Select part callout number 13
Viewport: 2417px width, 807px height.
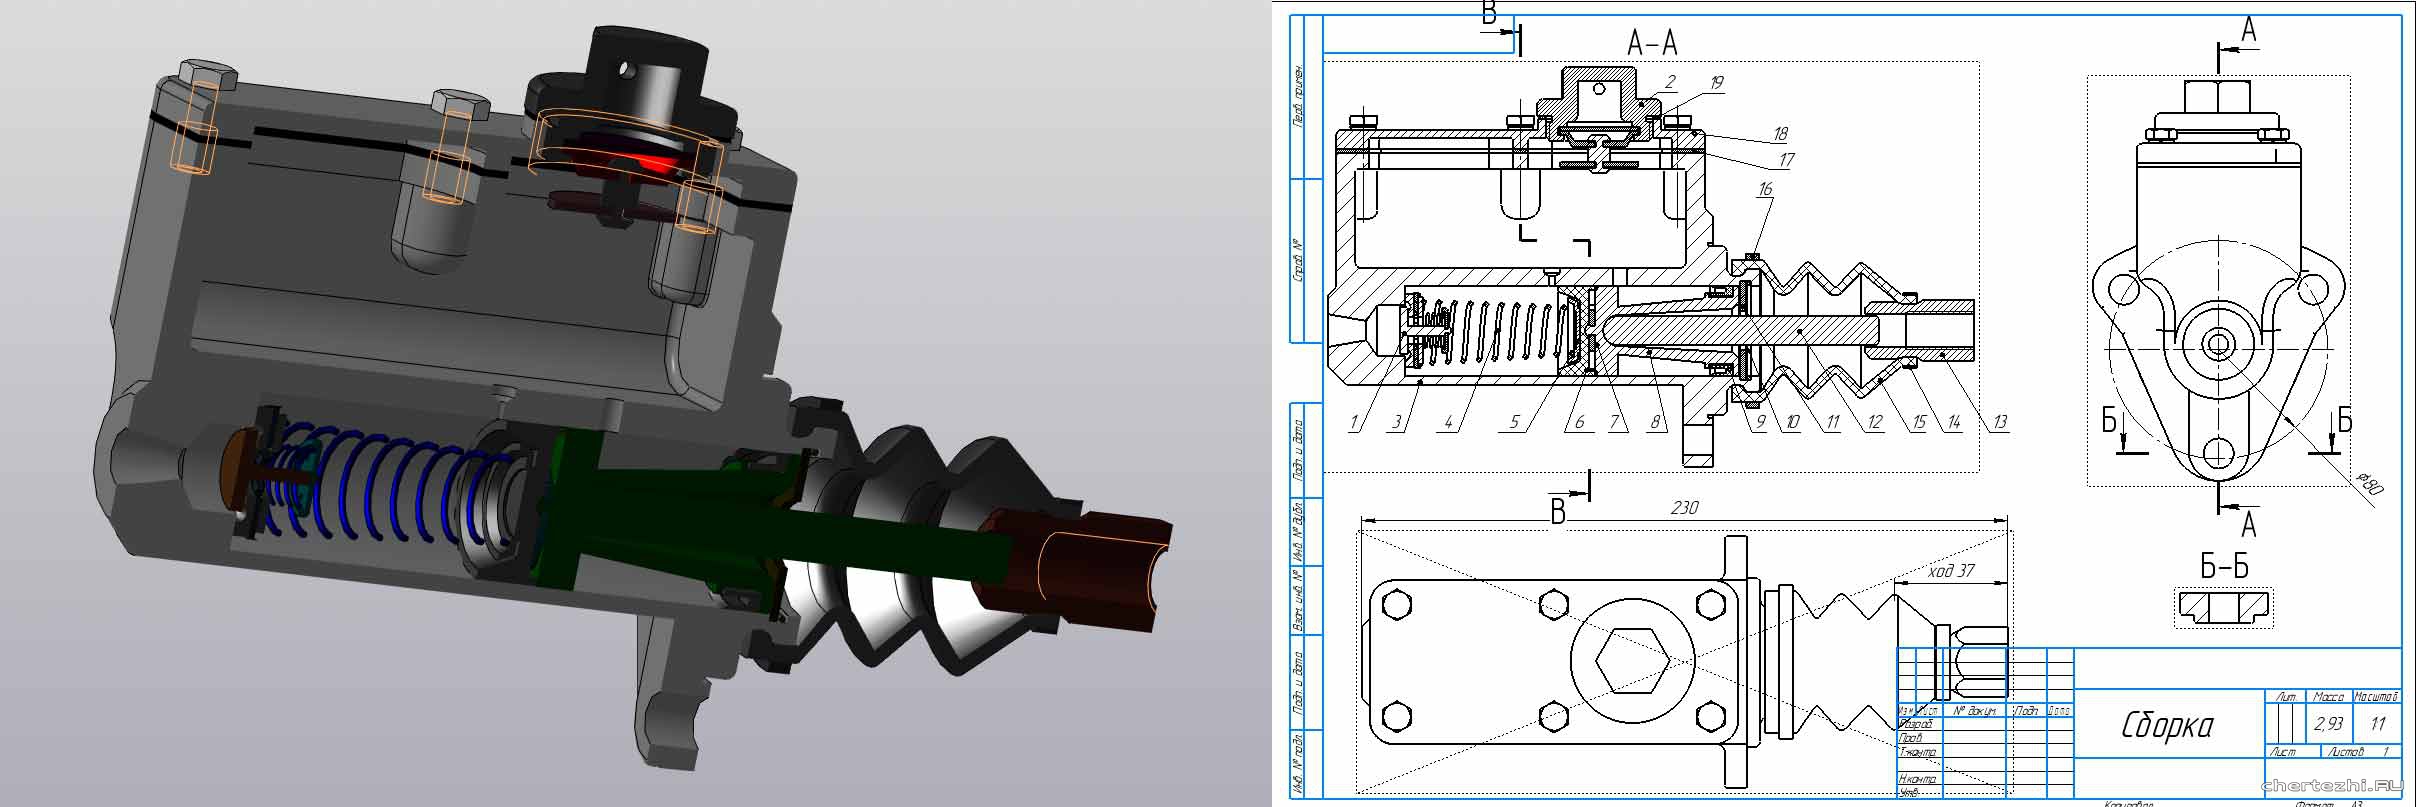pyautogui.click(x=1999, y=422)
